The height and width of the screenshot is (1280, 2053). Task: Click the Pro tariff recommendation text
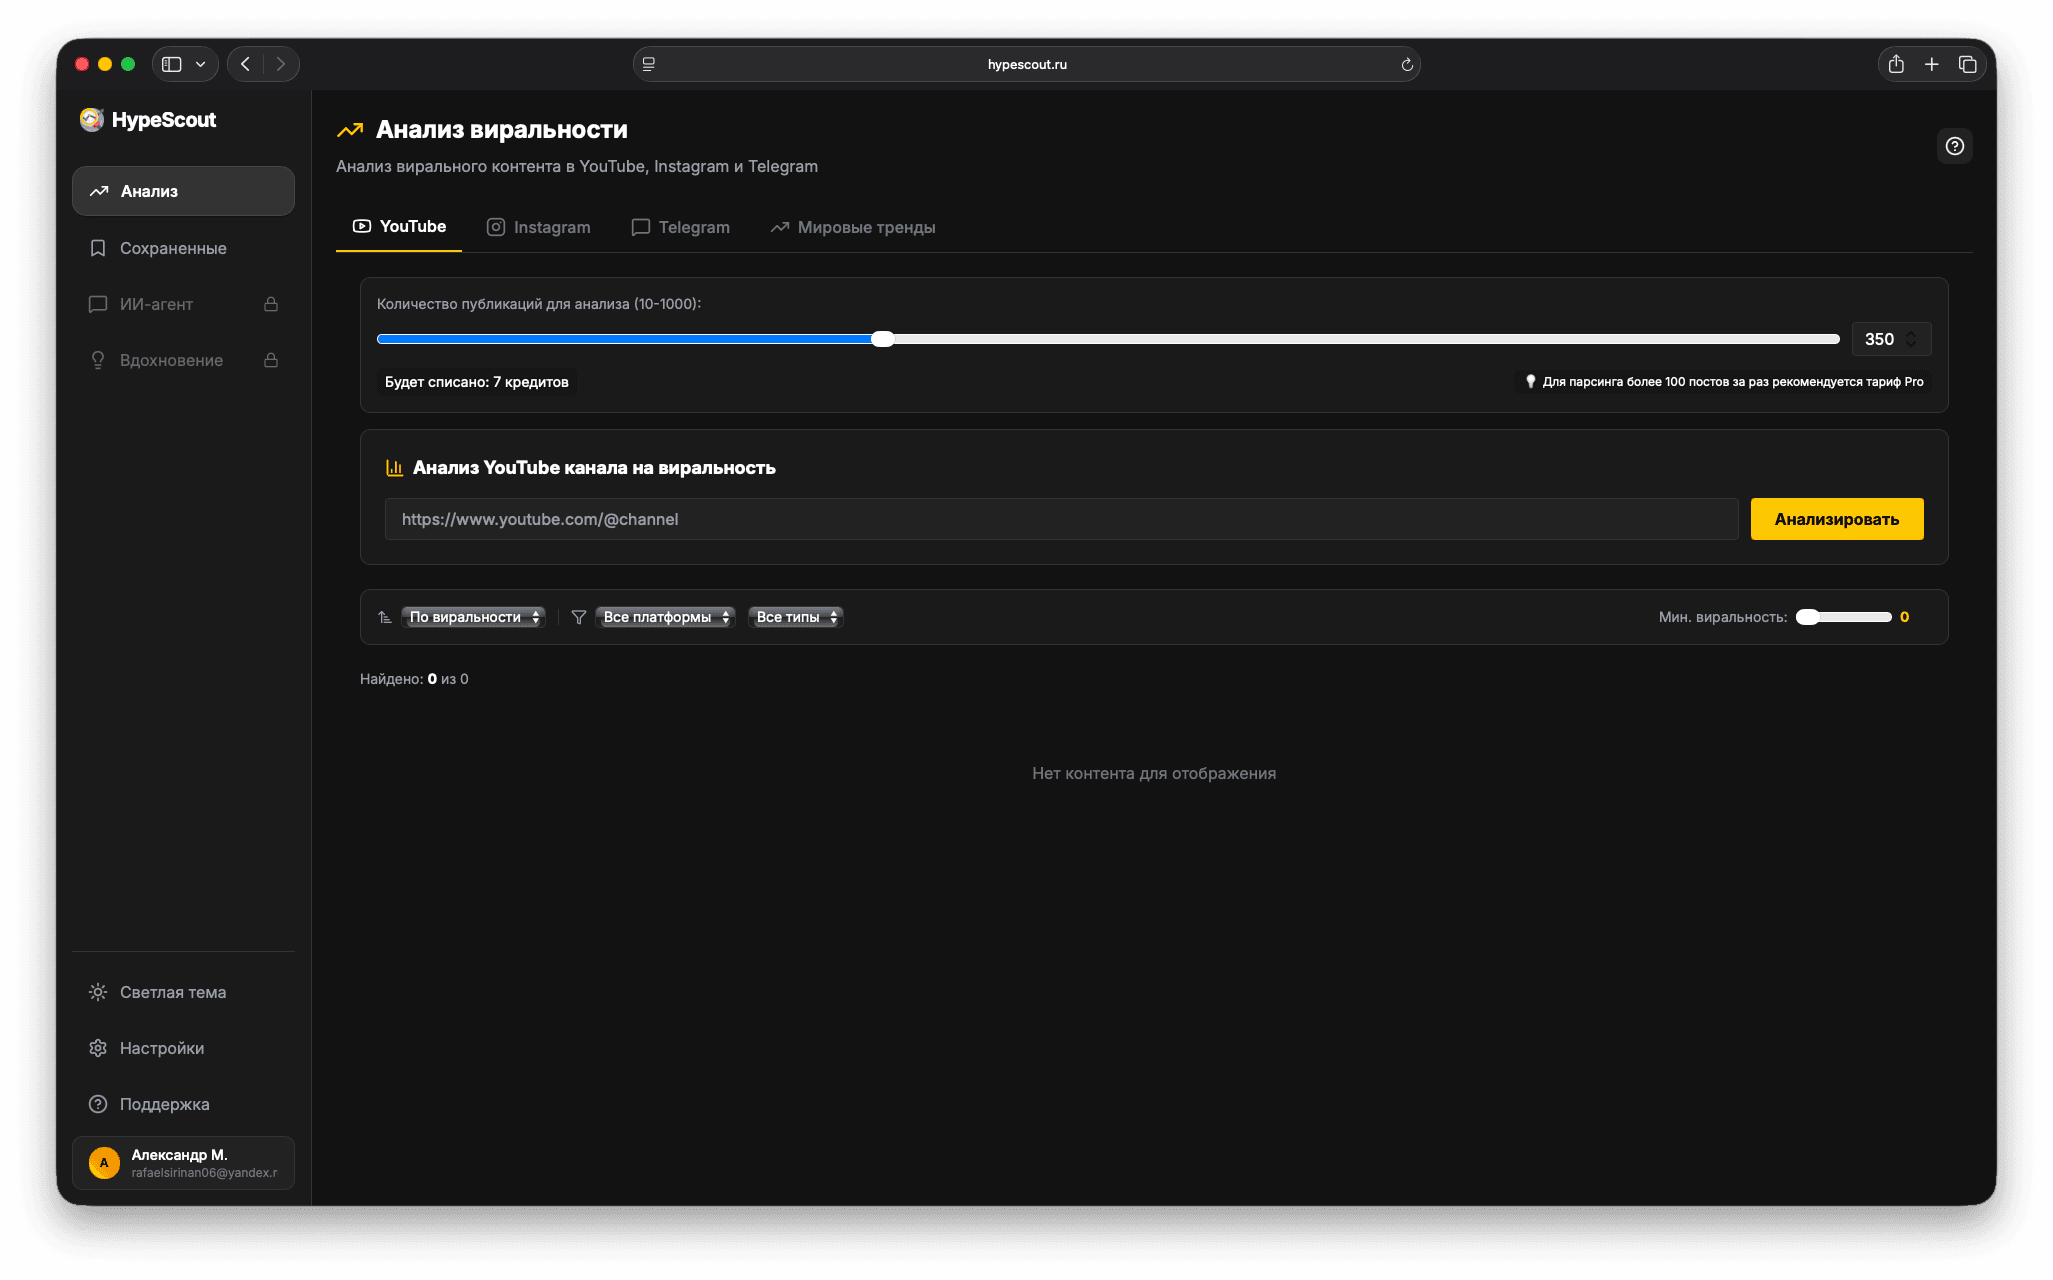(1733, 381)
